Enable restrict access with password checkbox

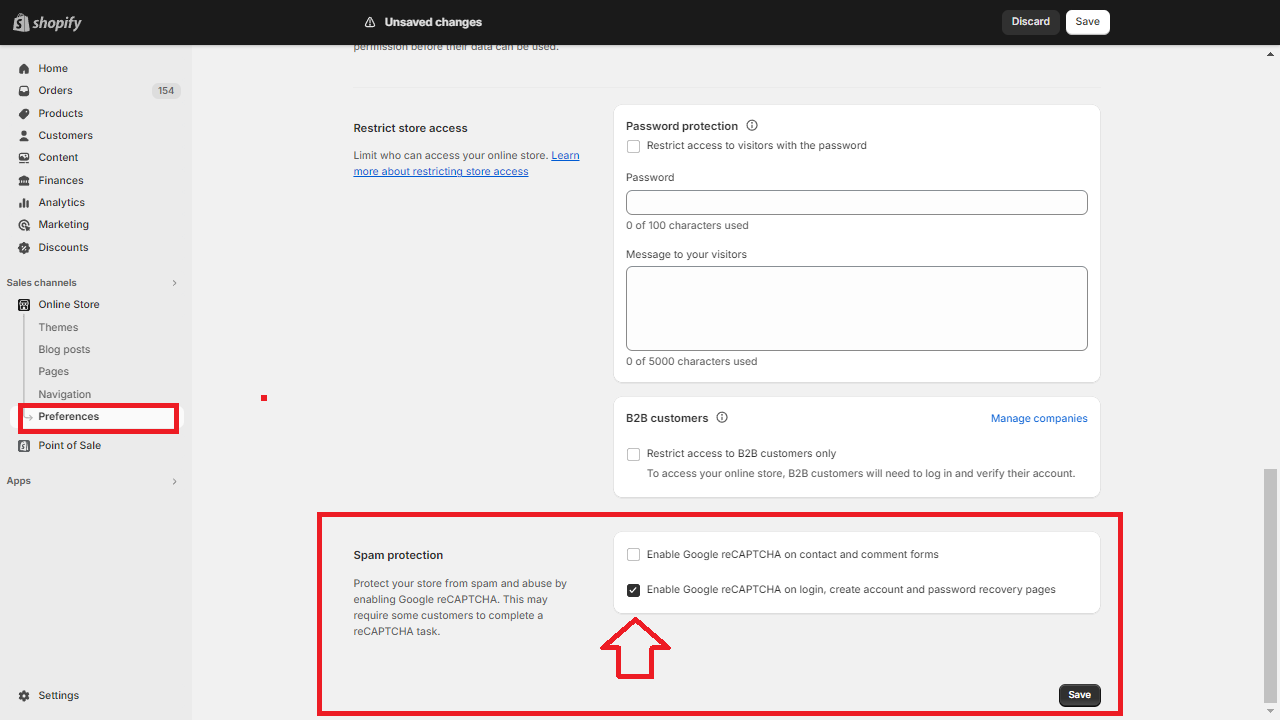tap(633, 146)
